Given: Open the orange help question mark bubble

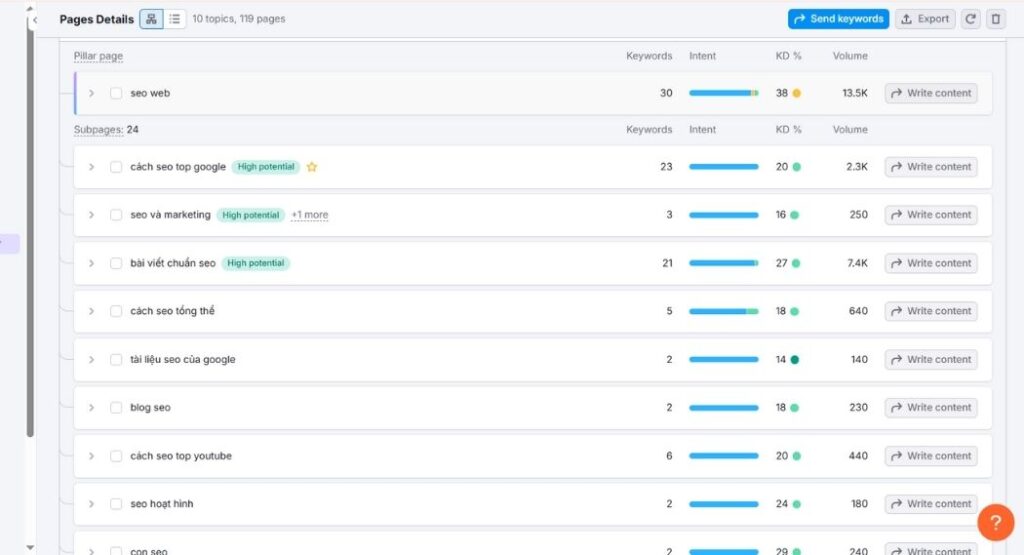Looking at the screenshot, I should [x=995, y=522].
